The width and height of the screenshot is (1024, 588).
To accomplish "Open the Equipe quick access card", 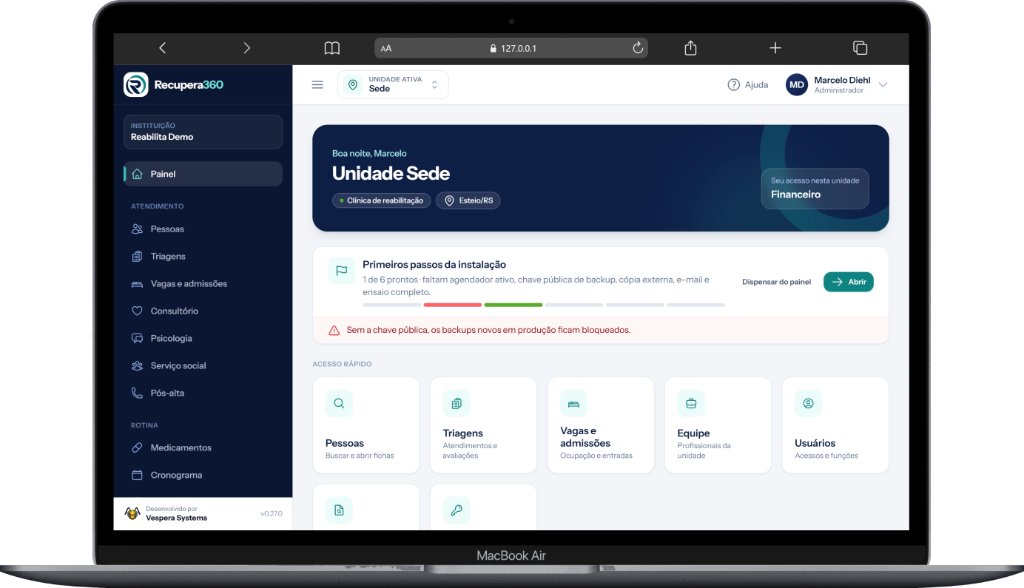I will [x=718, y=425].
